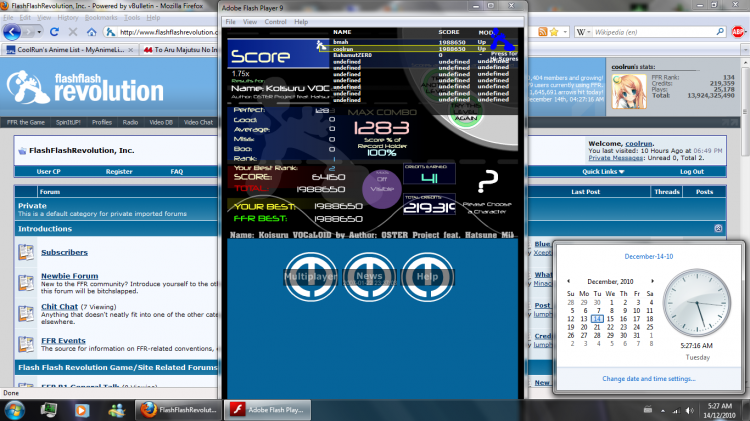
Task: Go to the Firefox Home page
Action: click(x=91, y=32)
